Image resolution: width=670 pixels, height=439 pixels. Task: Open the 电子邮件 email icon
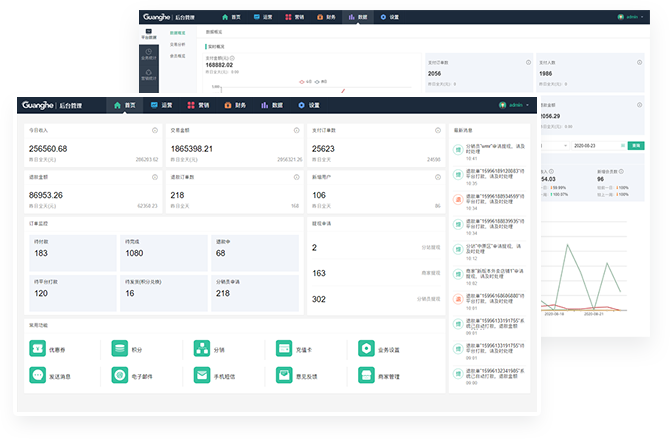(120, 376)
